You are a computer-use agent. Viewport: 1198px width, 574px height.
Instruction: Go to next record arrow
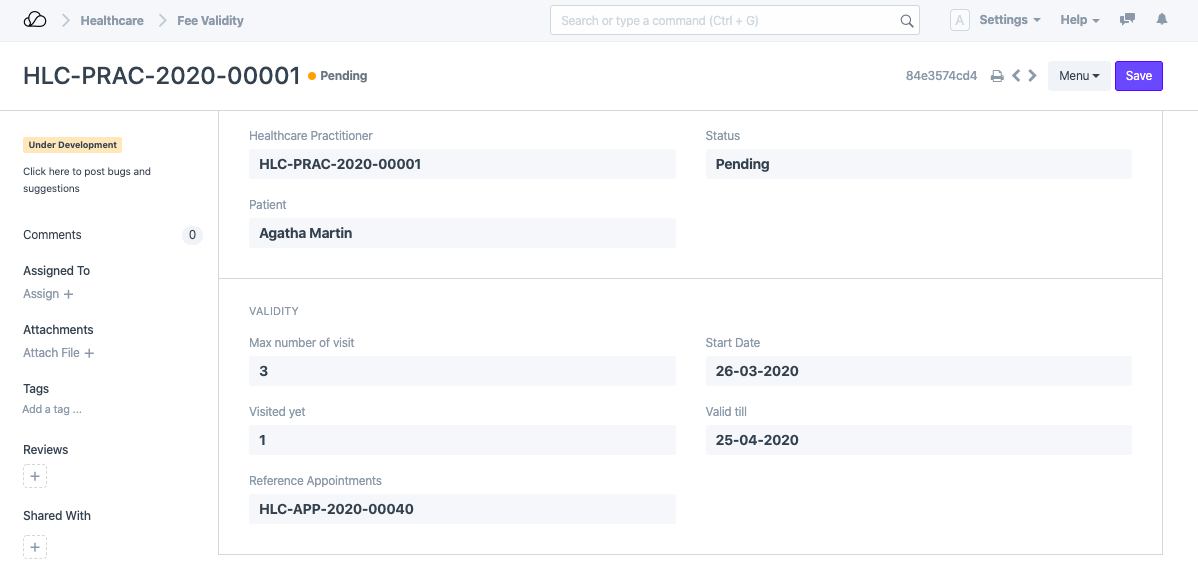[x=1032, y=76]
